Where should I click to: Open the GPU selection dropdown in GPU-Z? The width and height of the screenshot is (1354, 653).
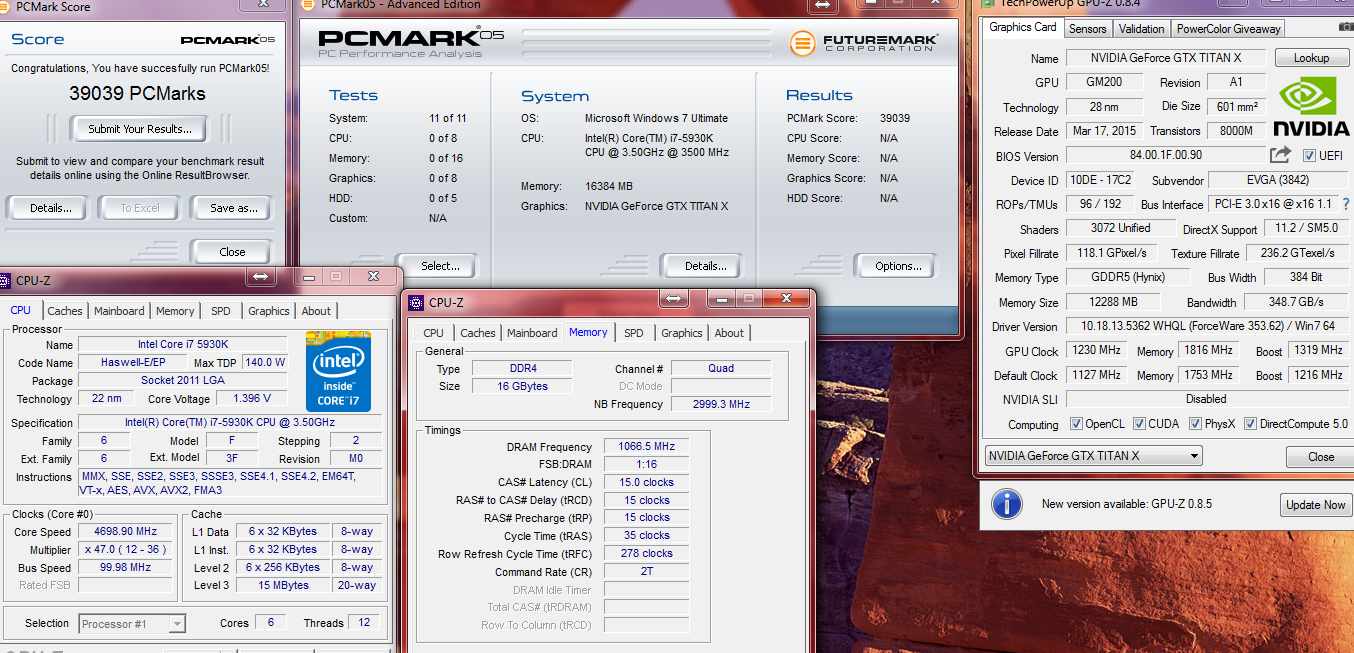[x=1093, y=456]
